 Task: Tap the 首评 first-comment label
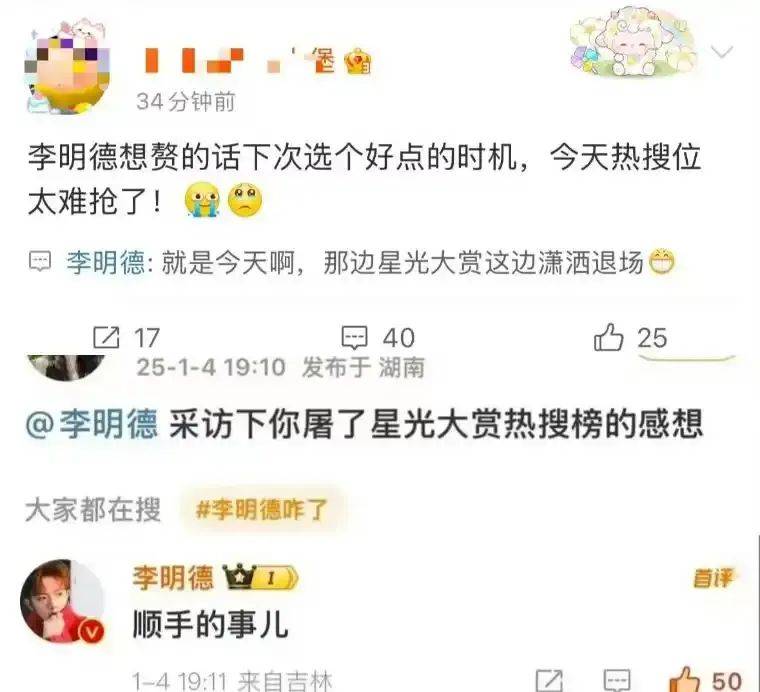[713, 578]
